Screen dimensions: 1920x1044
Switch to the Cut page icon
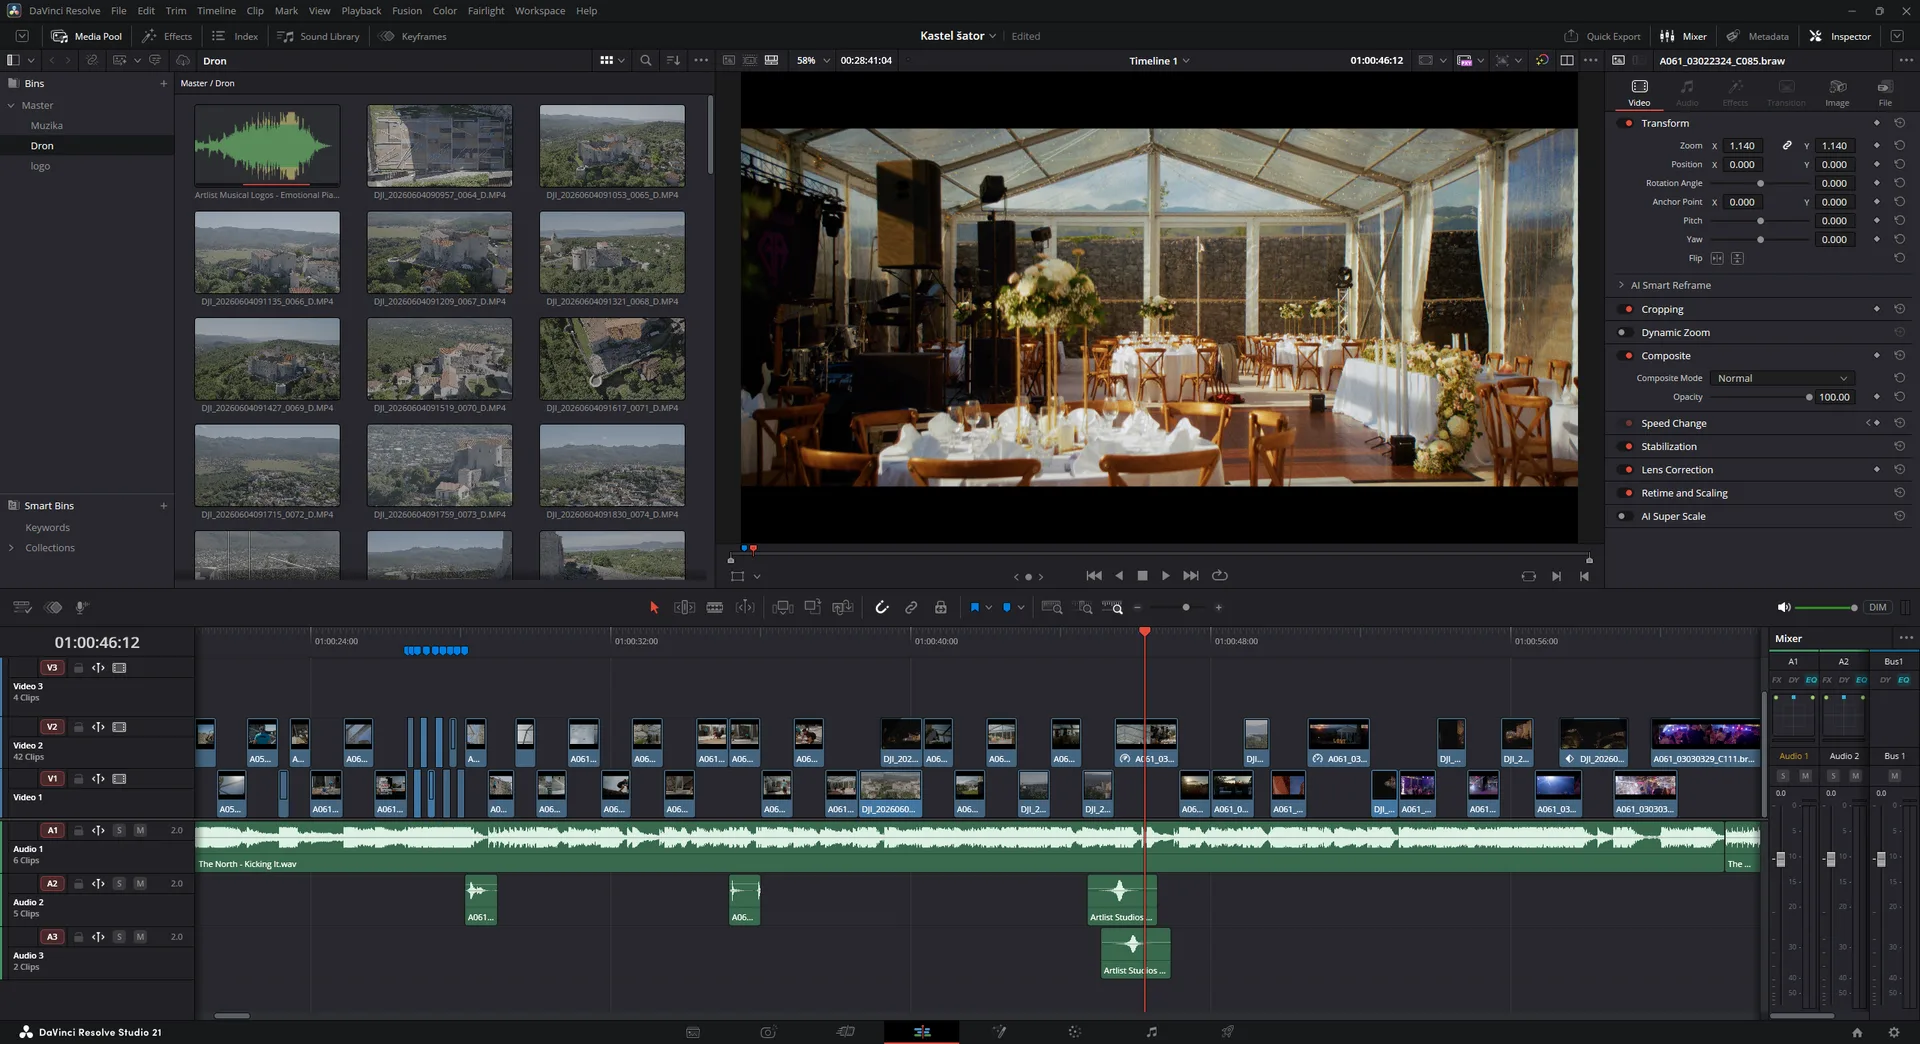click(x=846, y=1032)
